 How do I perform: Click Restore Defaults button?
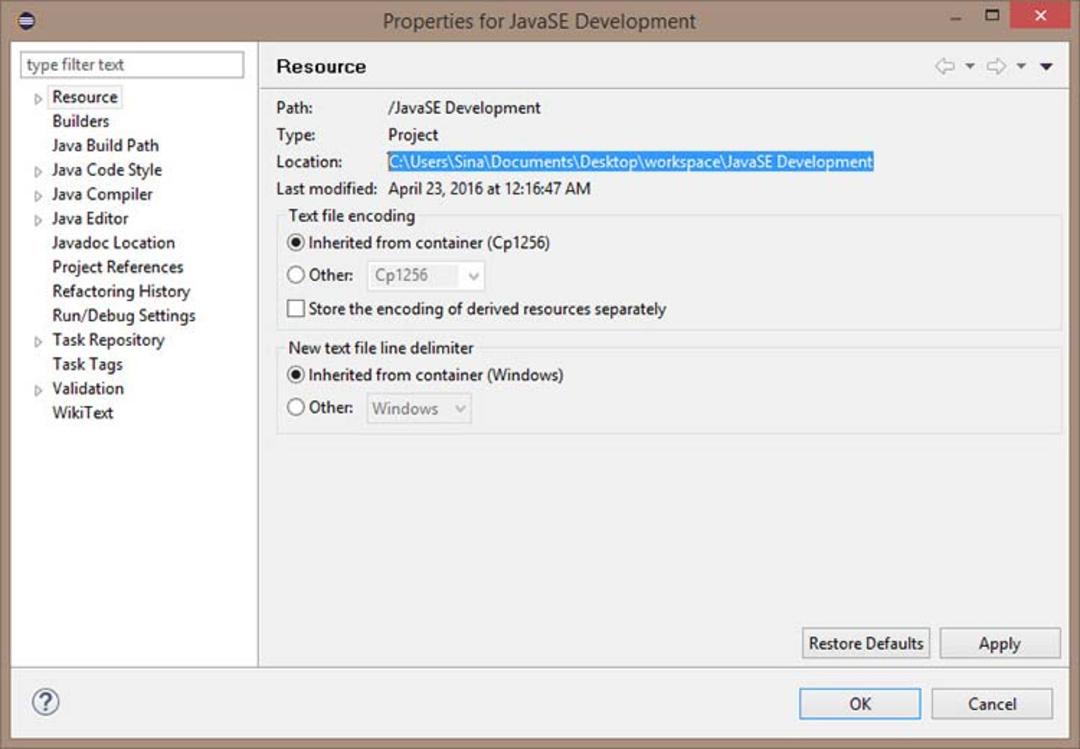866,643
